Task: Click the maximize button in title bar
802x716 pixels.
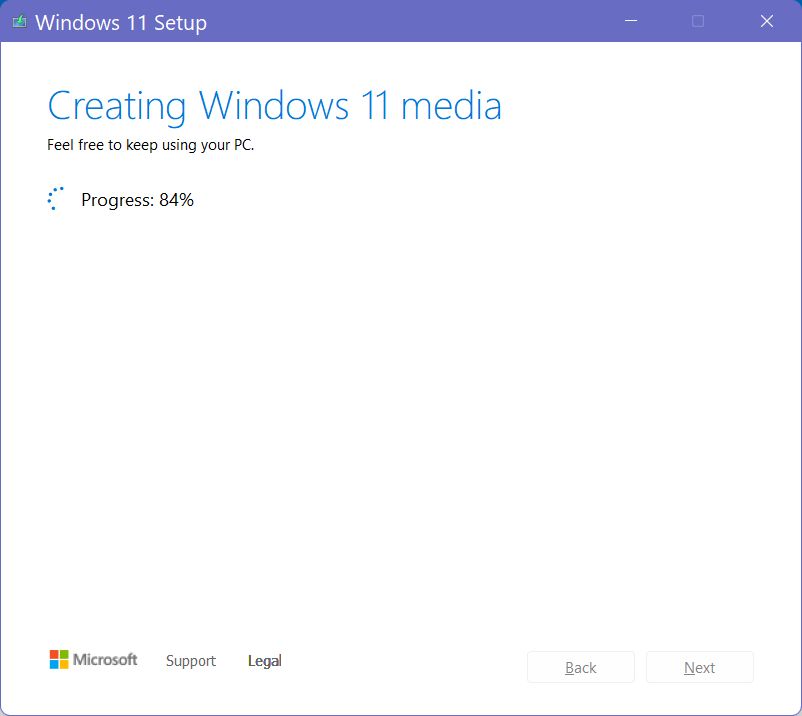Action: point(698,21)
